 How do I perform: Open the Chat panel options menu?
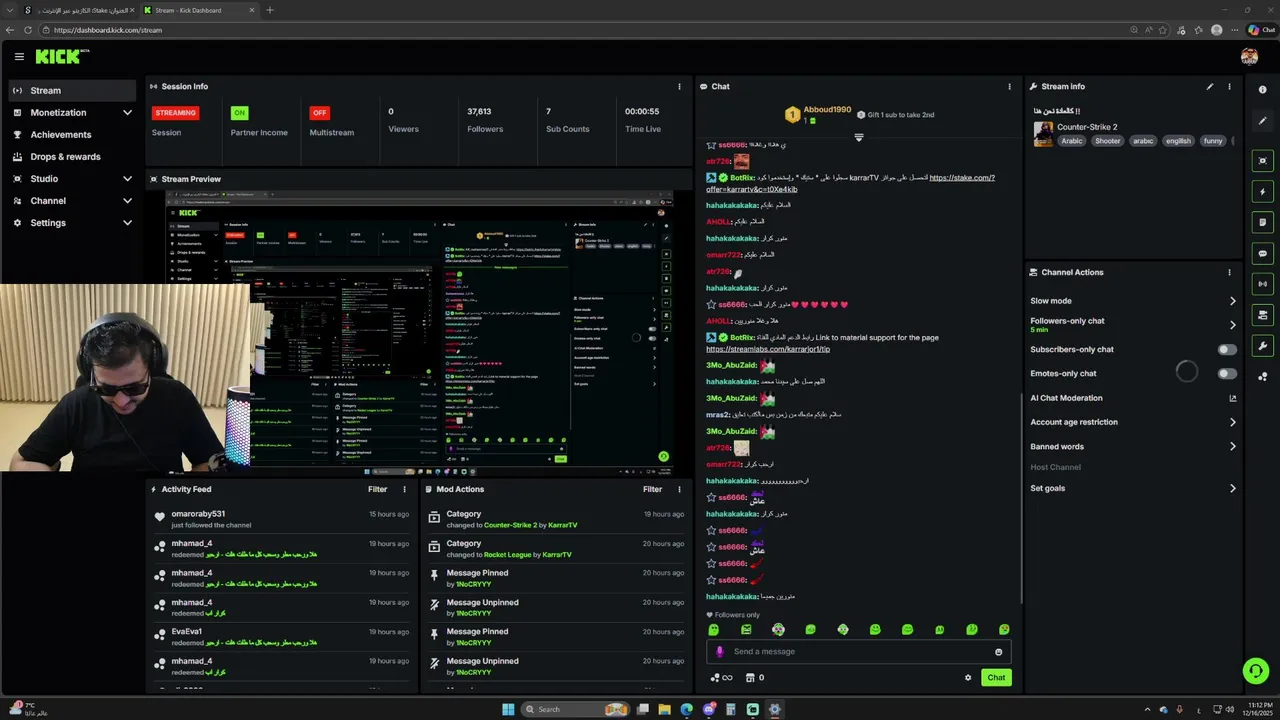click(x=1009, y=86)
